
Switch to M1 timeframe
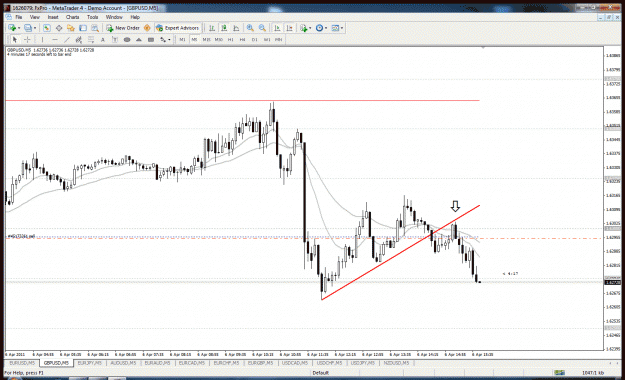tap(182, 39)
